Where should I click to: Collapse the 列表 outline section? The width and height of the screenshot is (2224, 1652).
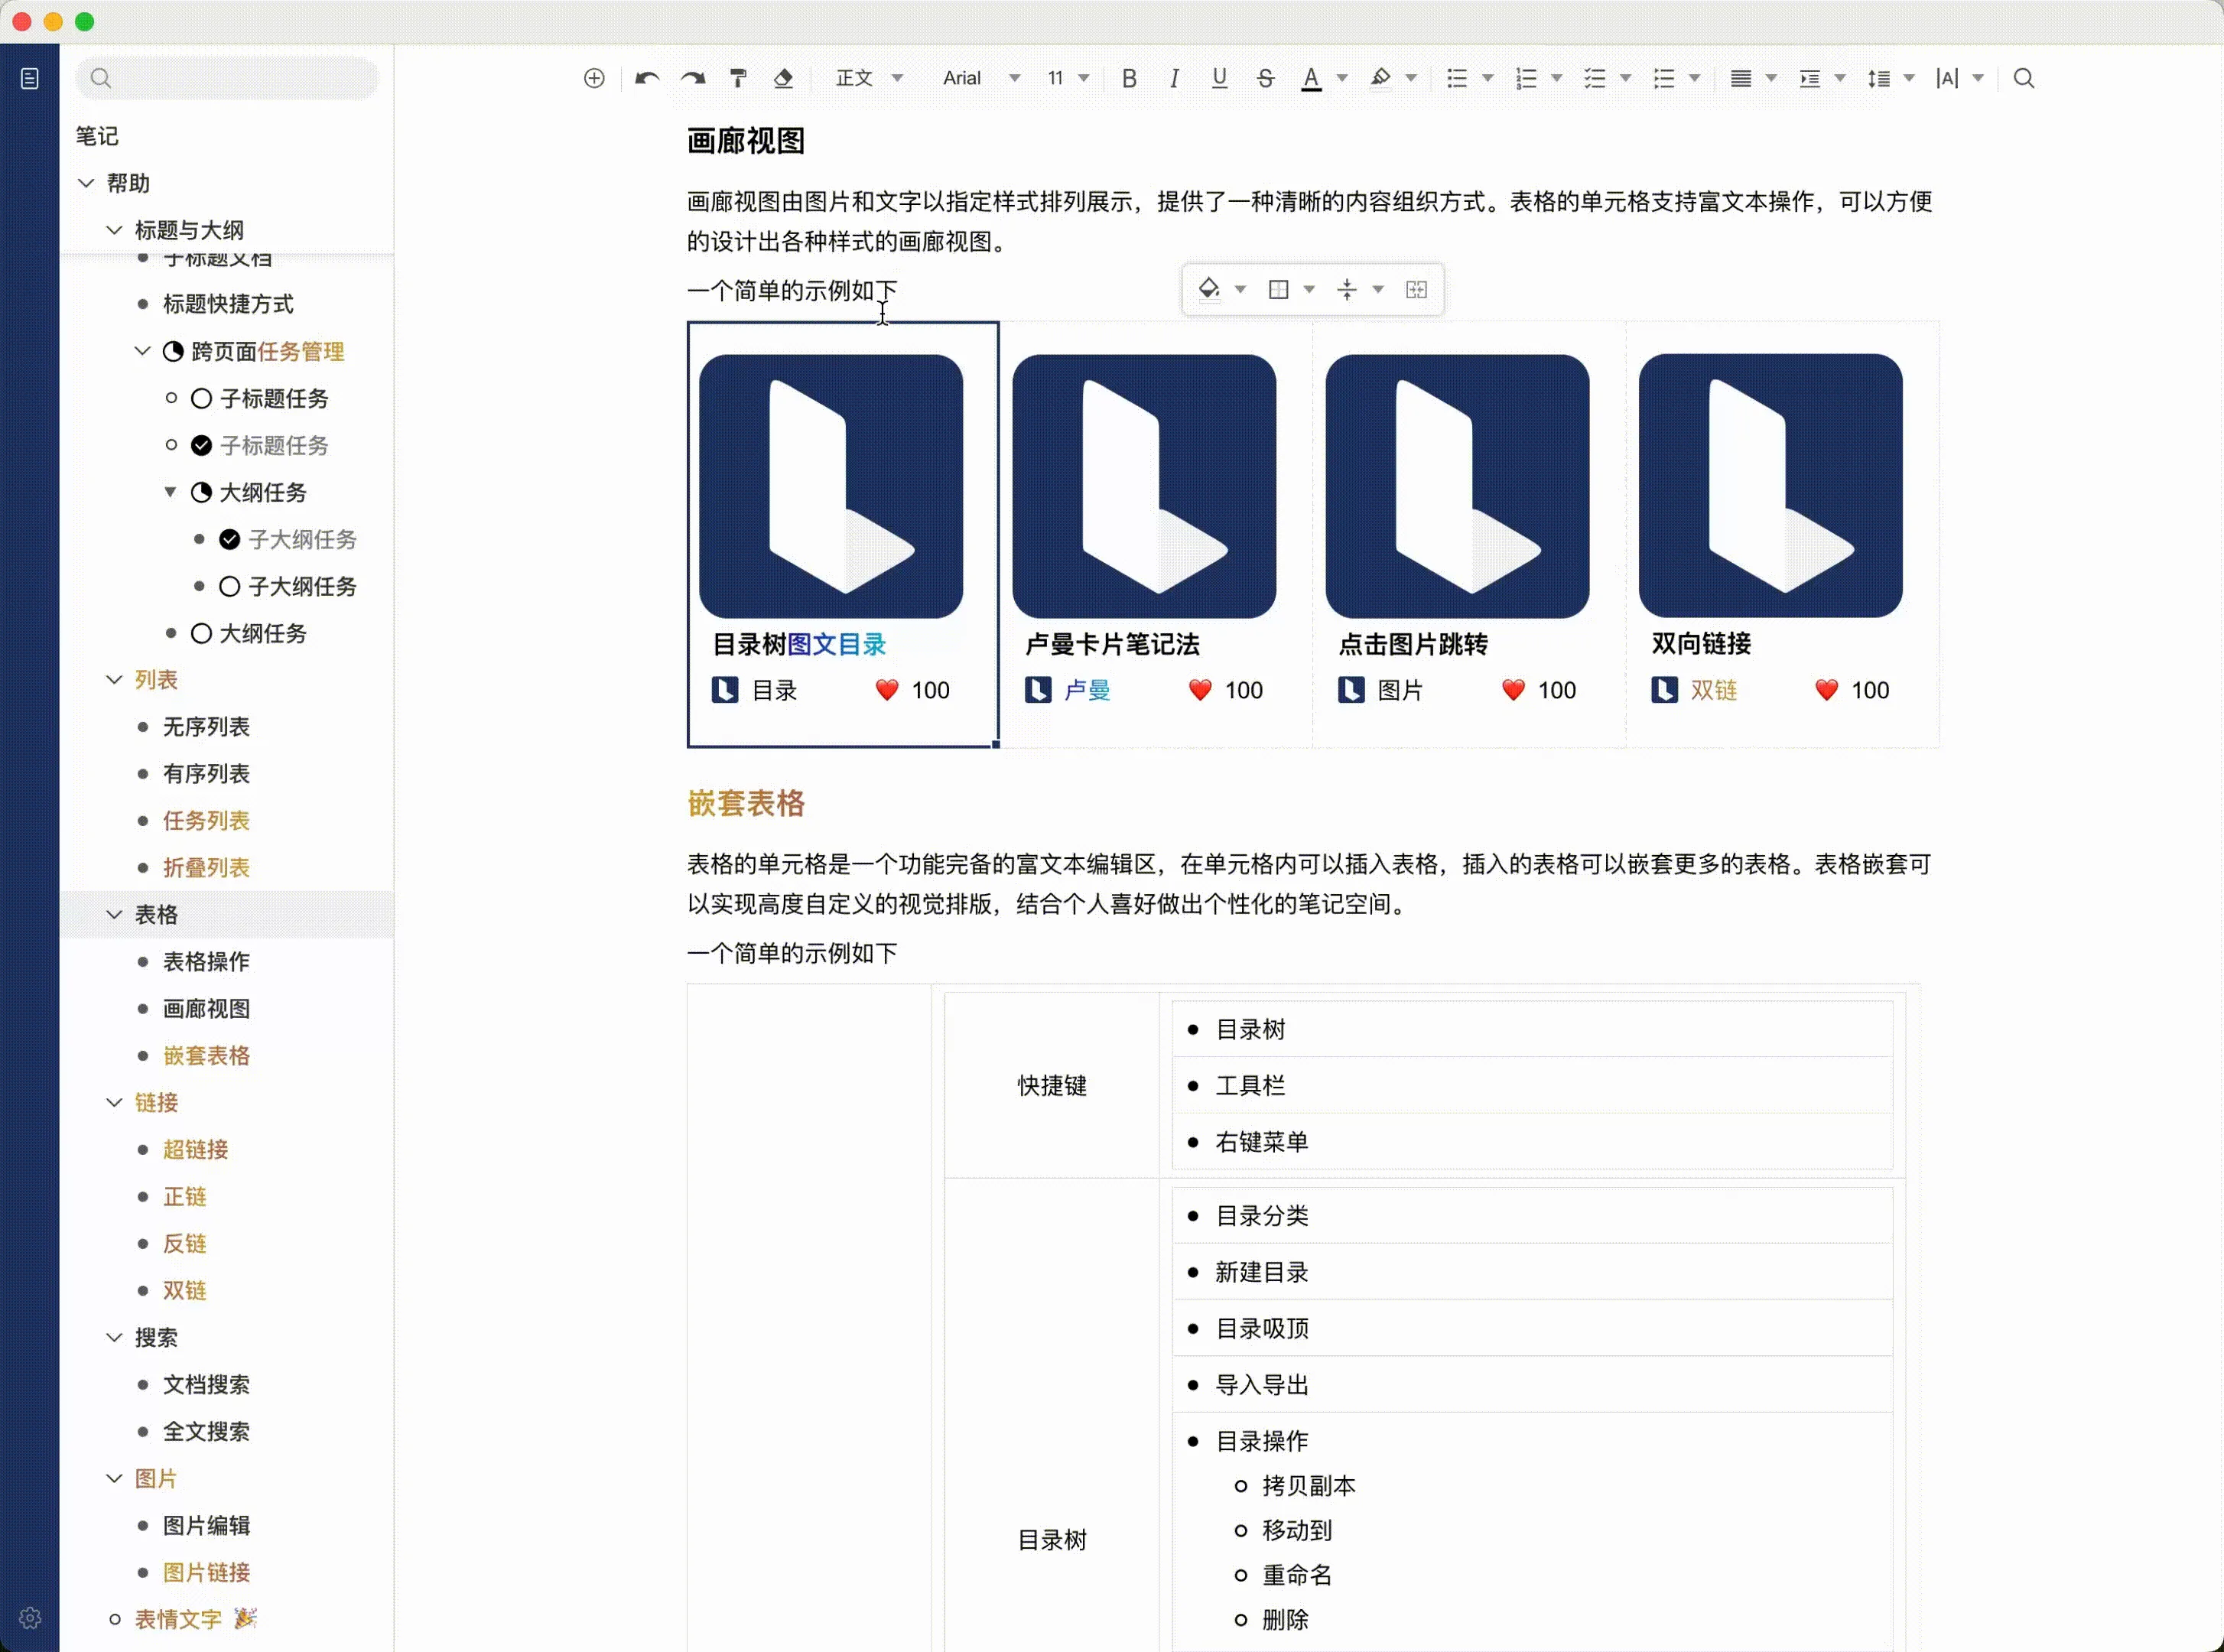tap(114, 680)
